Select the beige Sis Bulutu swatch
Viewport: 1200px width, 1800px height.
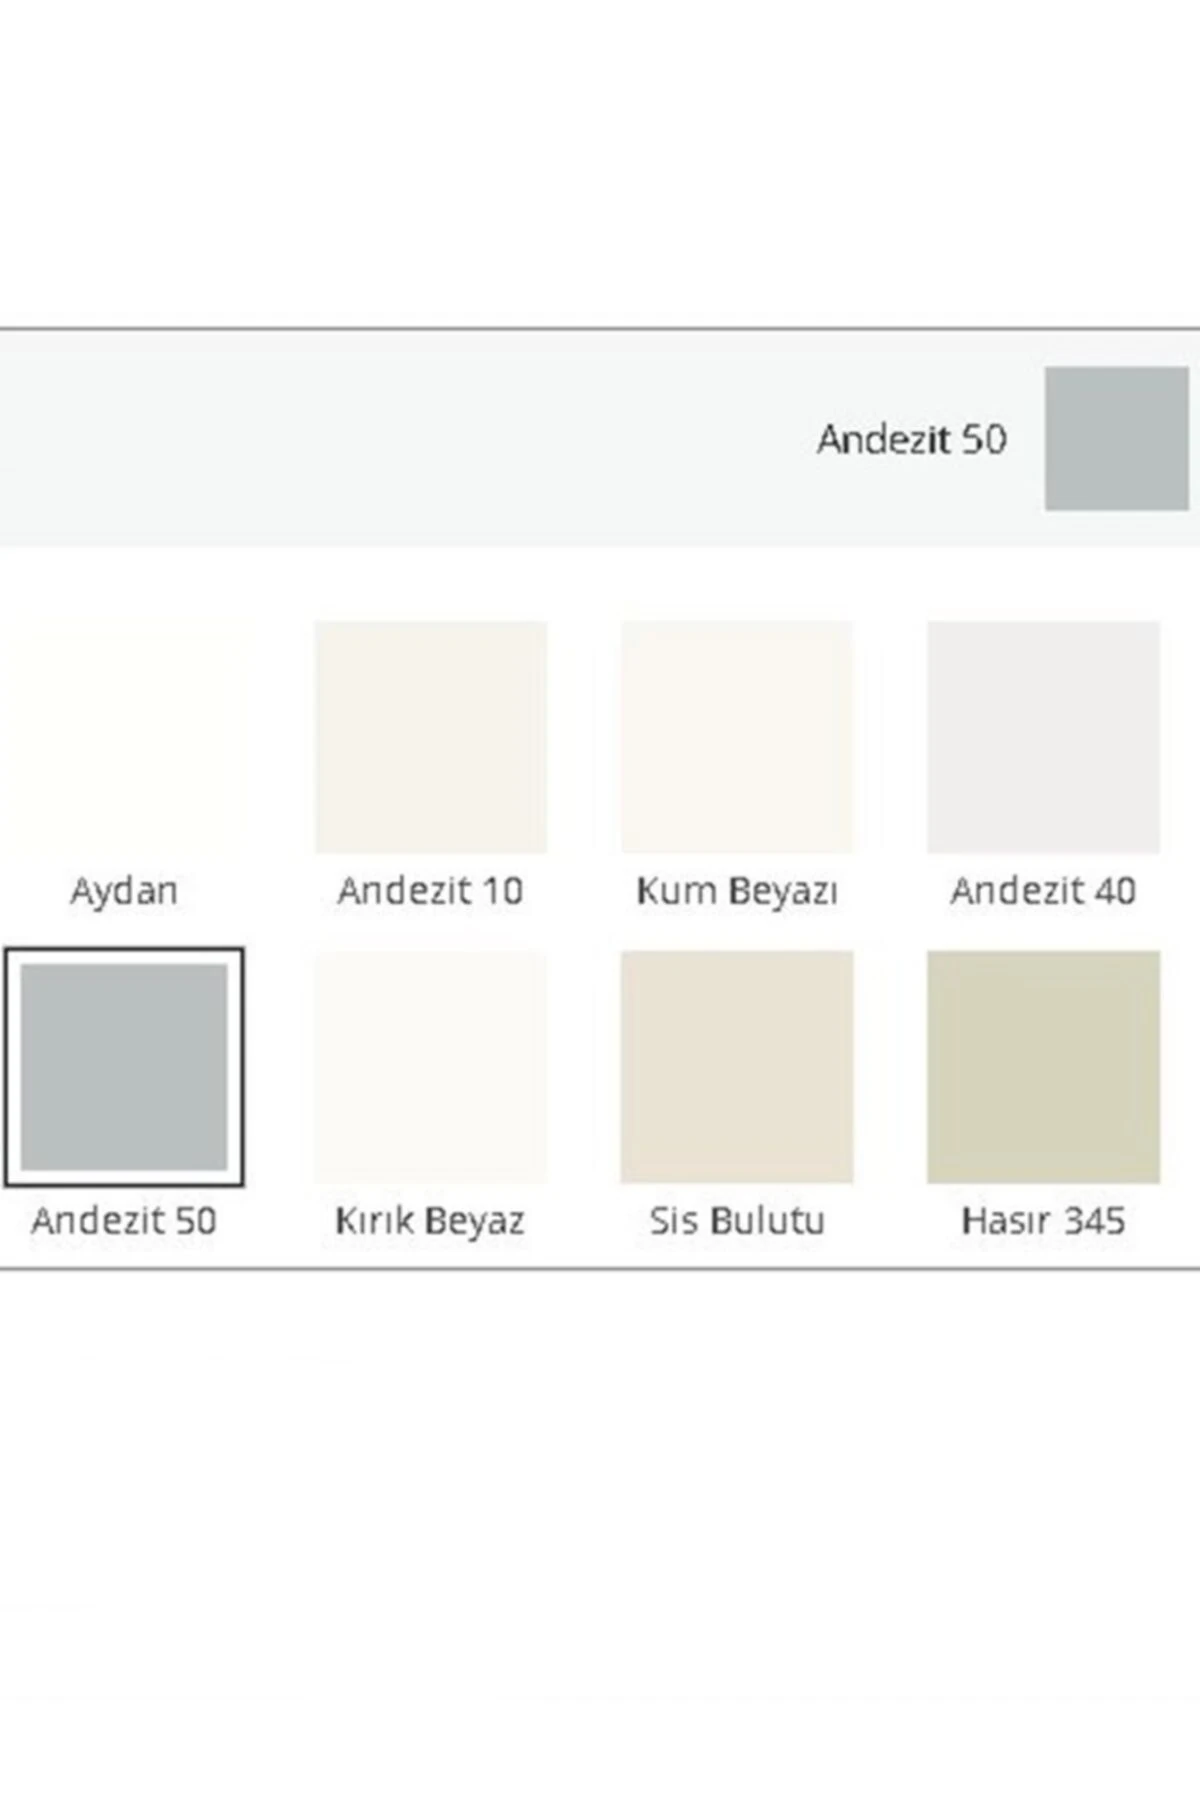(x=737, y=1066)
